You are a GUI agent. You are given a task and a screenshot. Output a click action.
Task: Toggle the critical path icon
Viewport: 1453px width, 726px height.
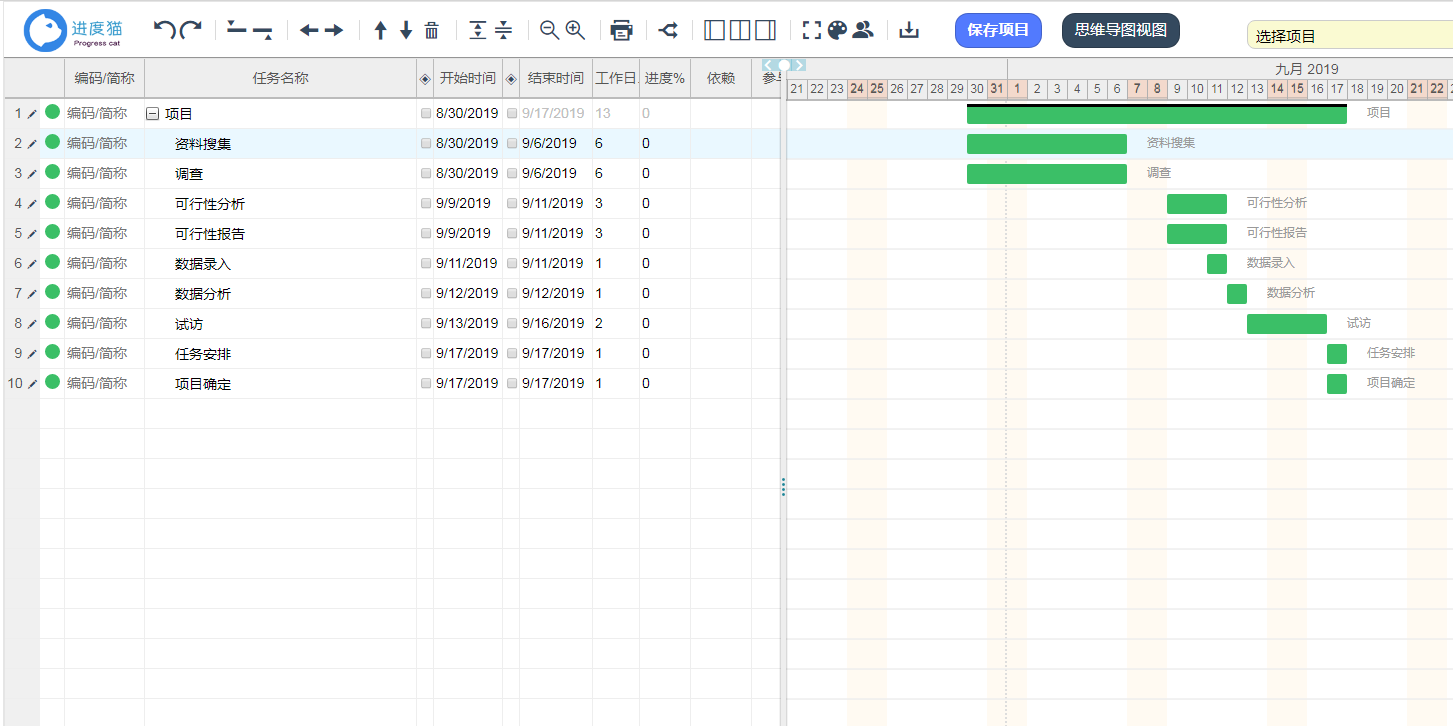(x=669, y=31)
